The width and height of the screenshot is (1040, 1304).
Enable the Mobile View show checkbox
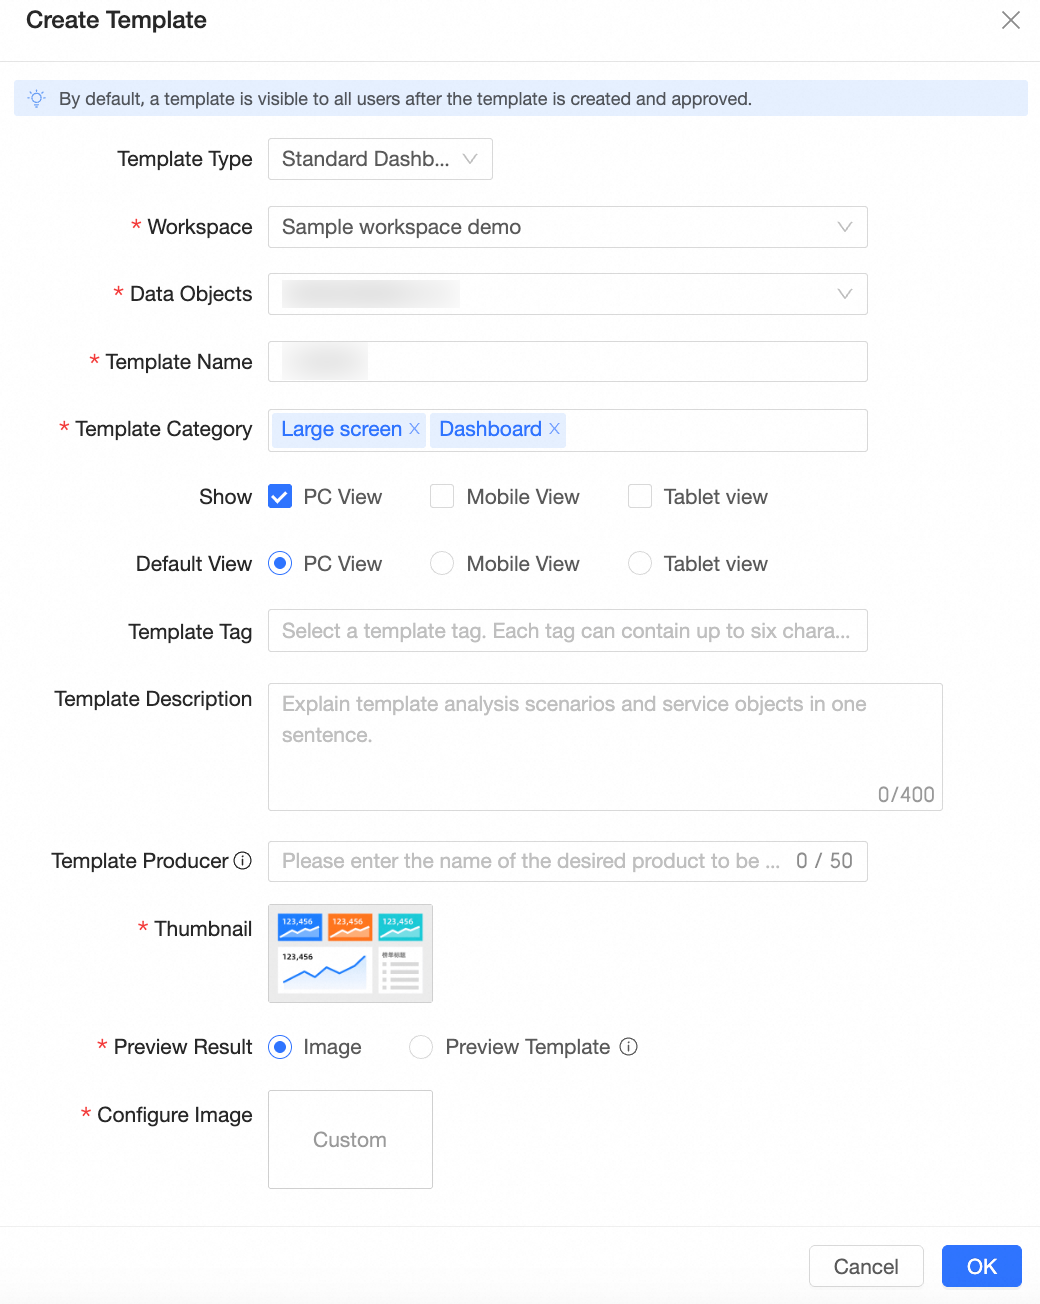click(442, 497)
